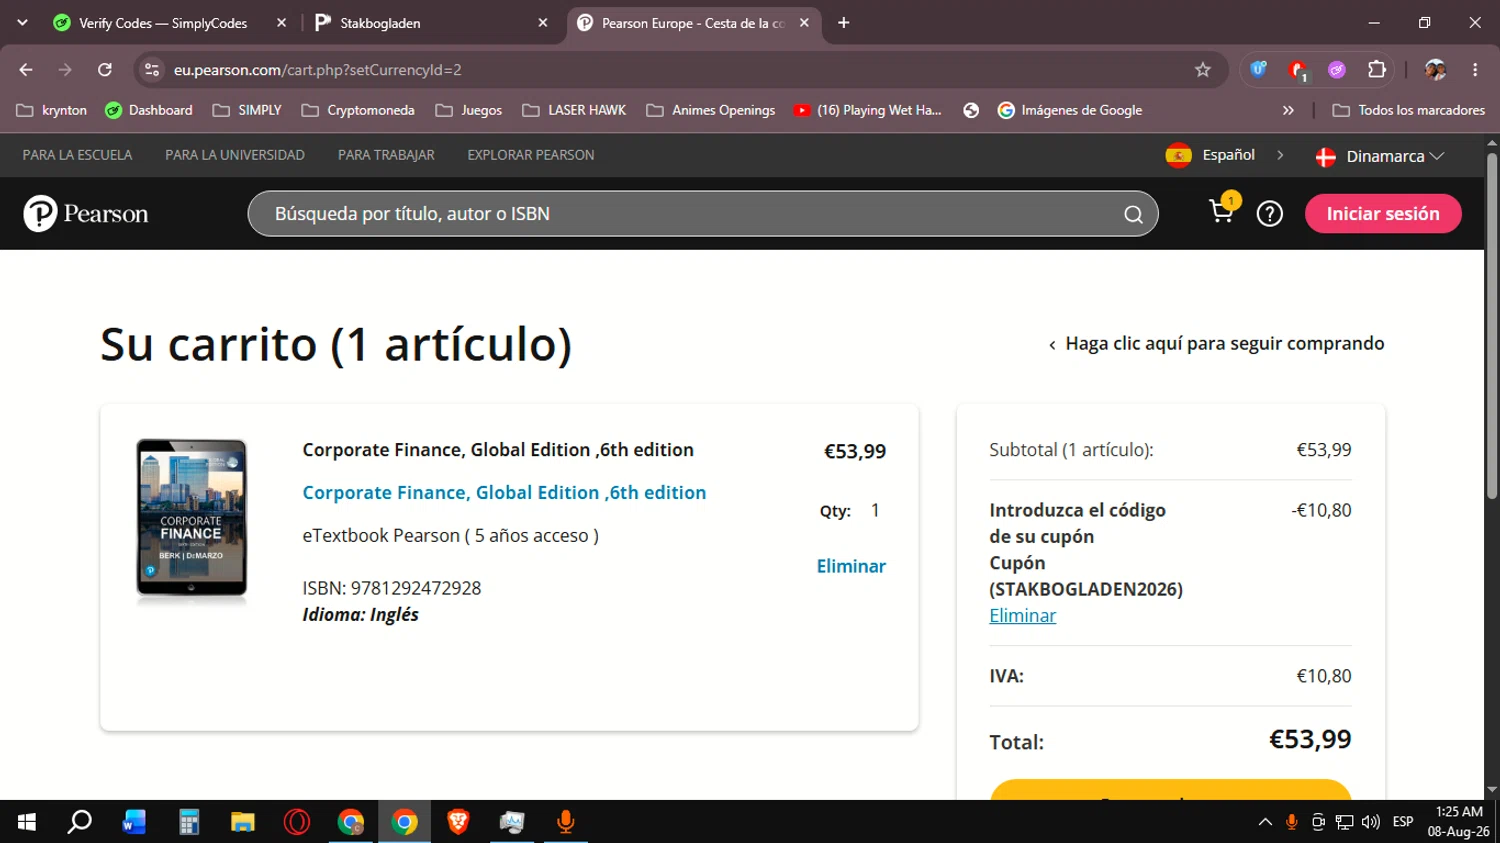1500x843 pixels.
Task: Open the Chrome three-dot menu
Action: point(1475,70)
